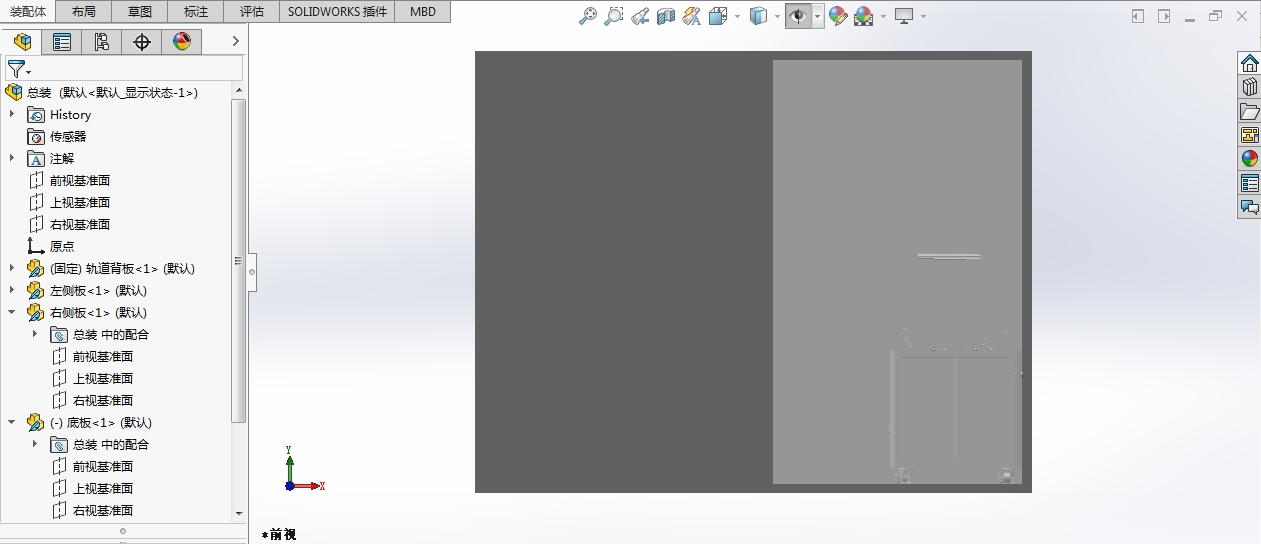The height and width of the screenshot is (544, 1261).
Task: Open MBD tab
Action: click(x=423, y=12)
